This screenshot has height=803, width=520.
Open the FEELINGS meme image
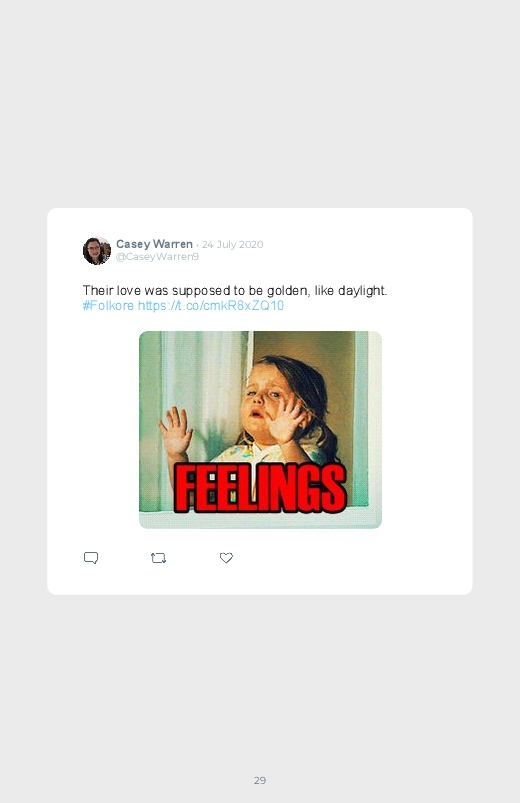click(x=260, y=430)
